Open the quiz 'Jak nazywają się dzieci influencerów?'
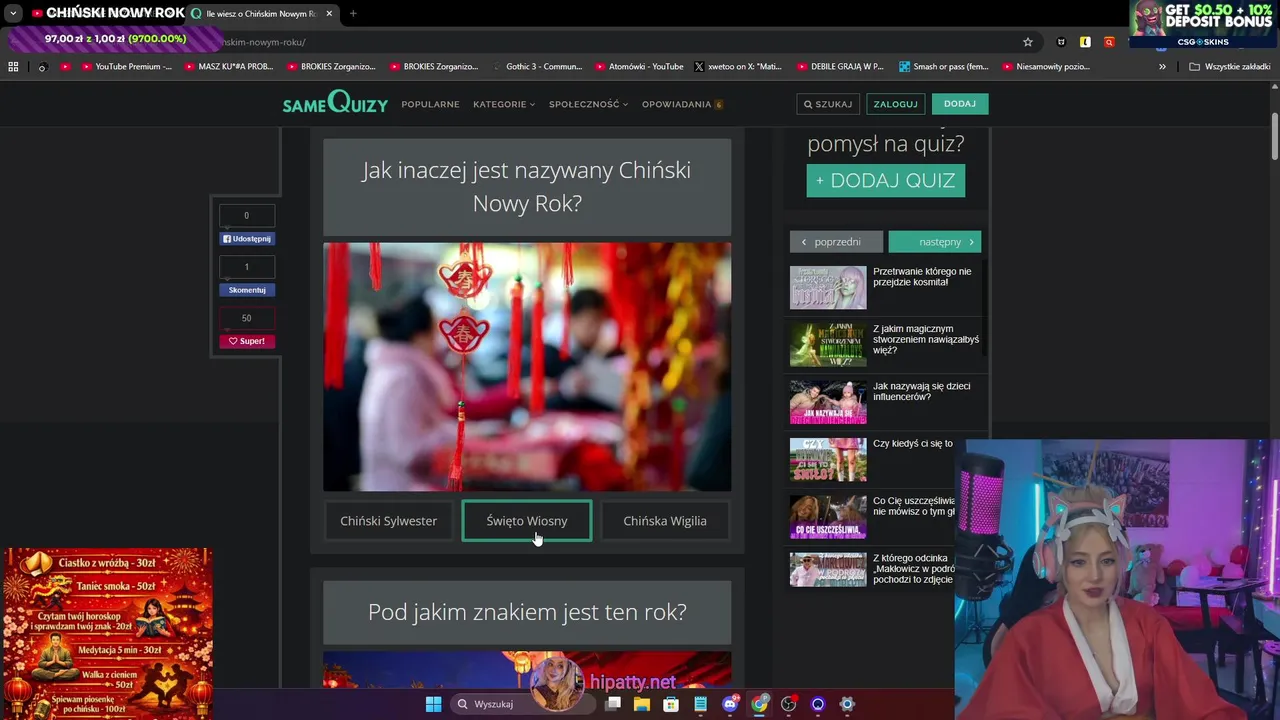Viewport: 1280px width, 720px height. coord(920,392)
